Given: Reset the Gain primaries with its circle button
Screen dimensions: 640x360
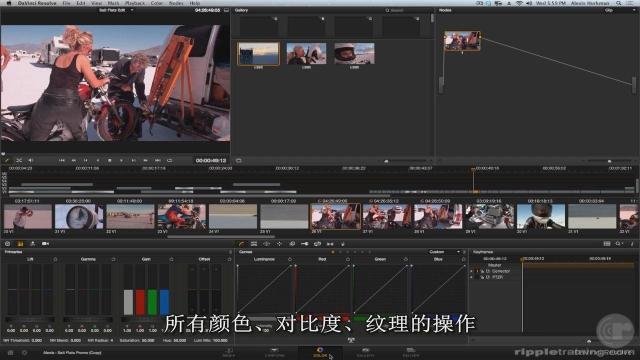Looking at the screenshot, I should (171, 259).
